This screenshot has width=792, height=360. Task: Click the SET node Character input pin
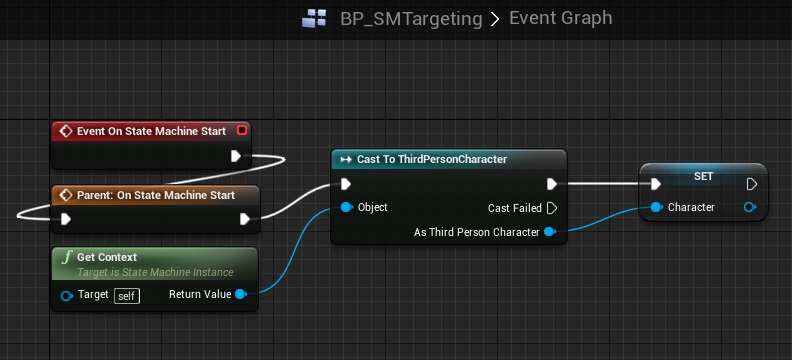pos(656,207)
